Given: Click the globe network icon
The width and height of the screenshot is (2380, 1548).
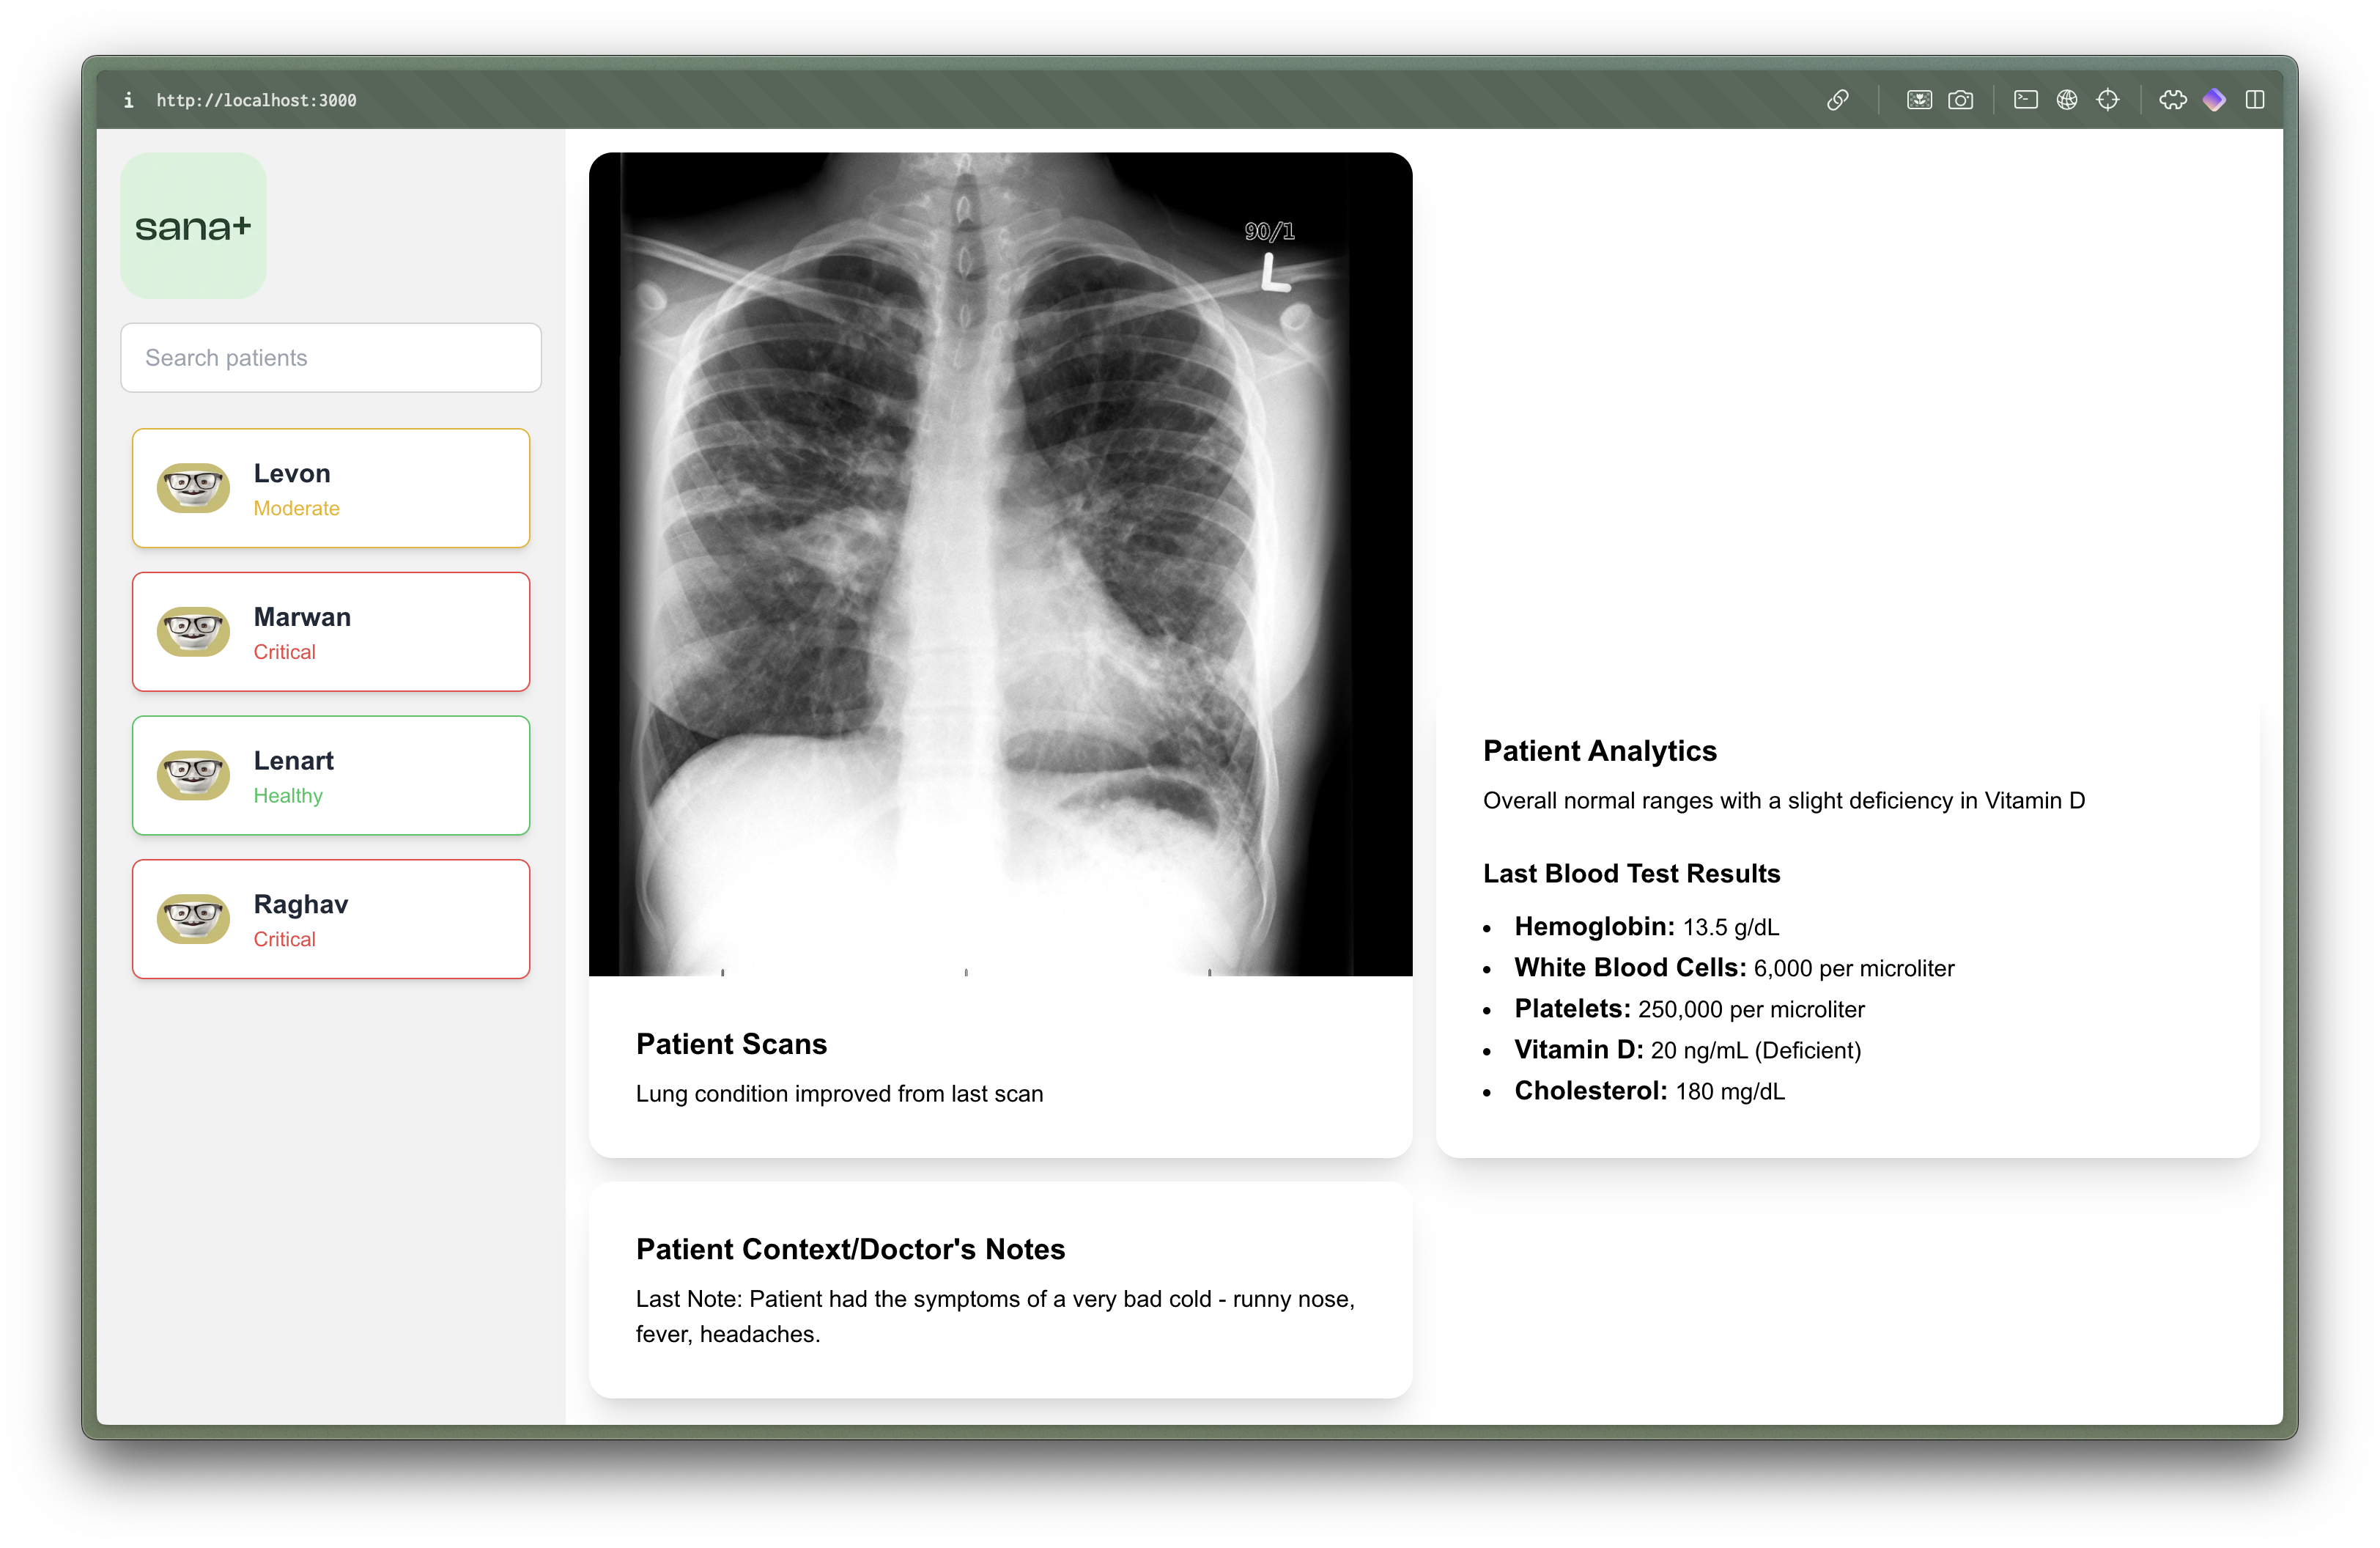Looking at the screenshot, I should click(x=2067, y=100).
